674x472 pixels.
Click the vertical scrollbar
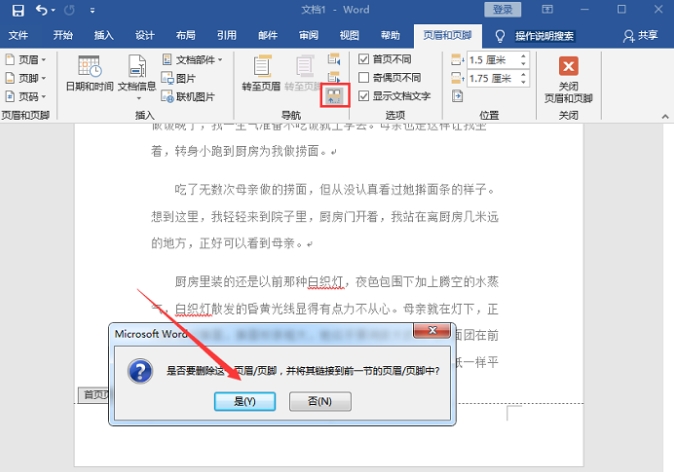(x=668, y=297)
